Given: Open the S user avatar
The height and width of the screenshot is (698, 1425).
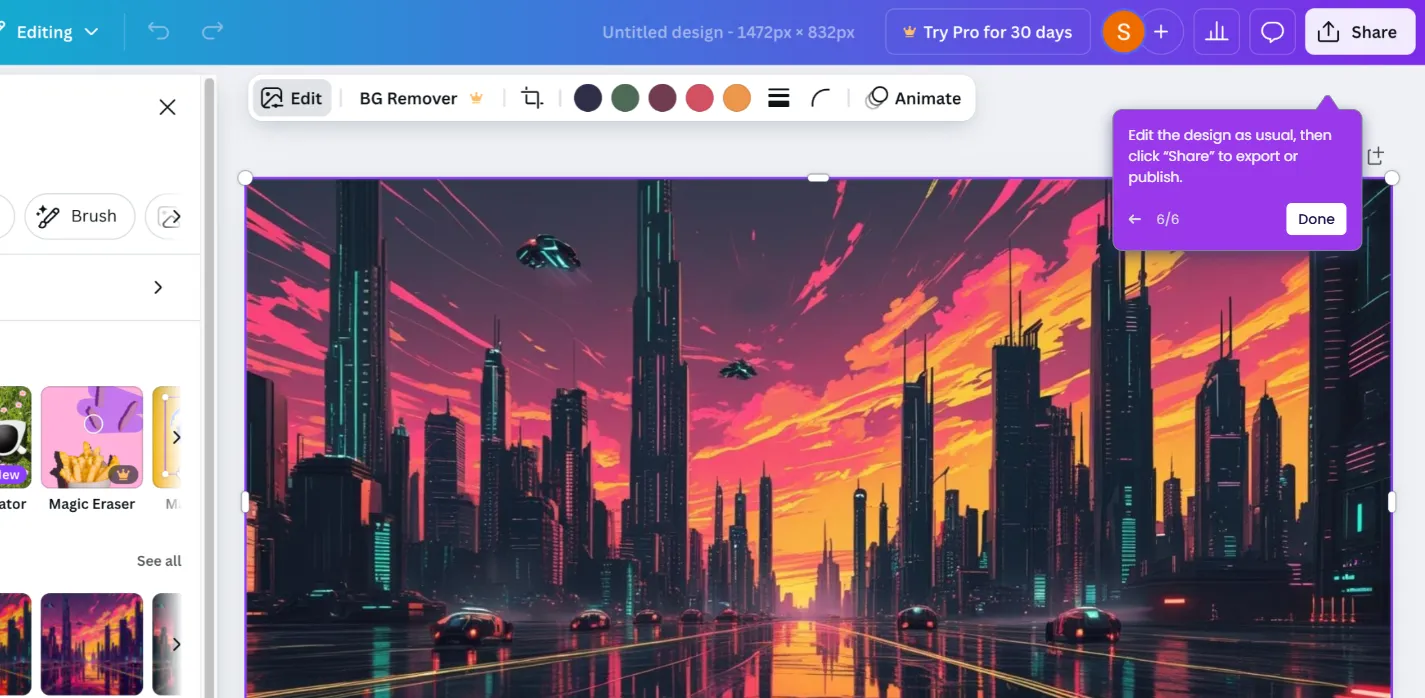Looking at the screenshot, I should [x=1123, y=32].
